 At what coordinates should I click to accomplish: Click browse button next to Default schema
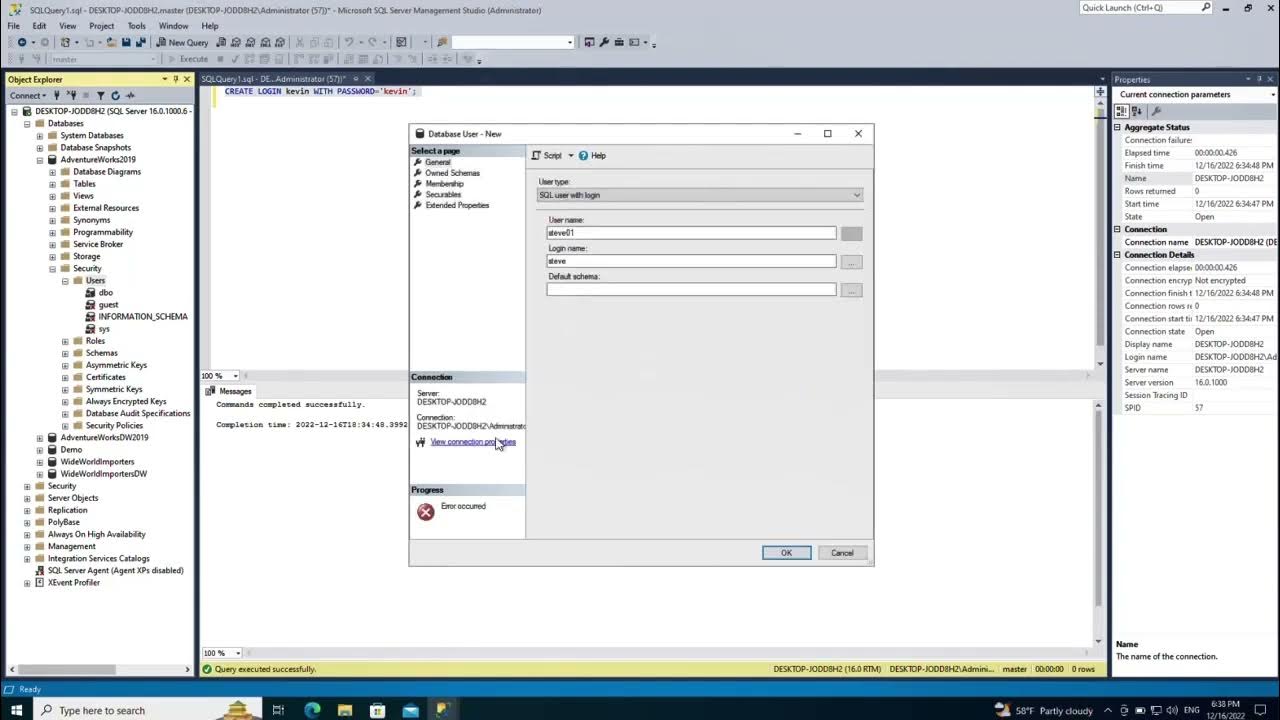tap(851, 290)
